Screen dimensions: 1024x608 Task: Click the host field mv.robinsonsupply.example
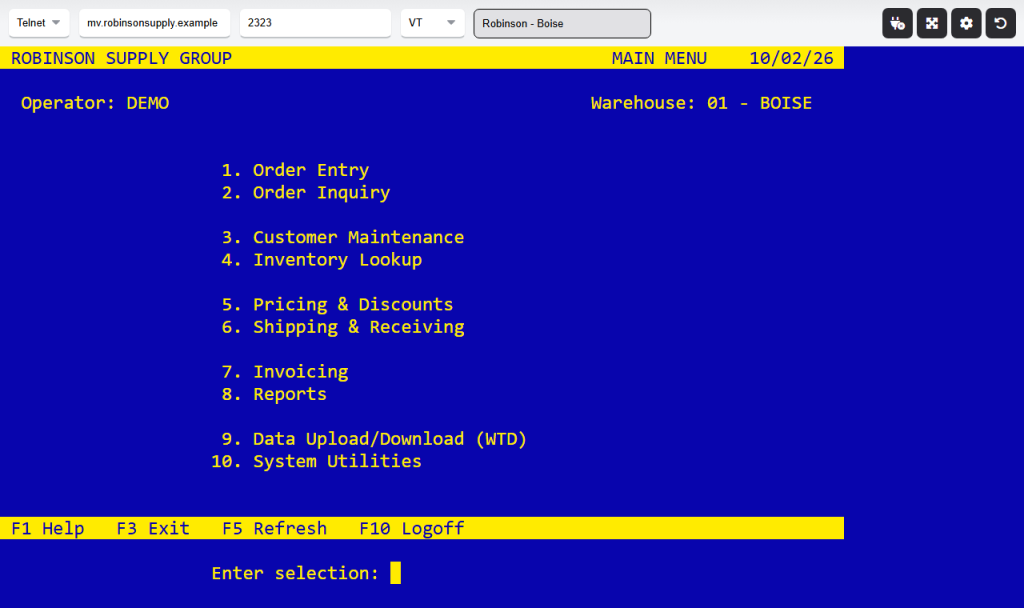pos(154,23)
